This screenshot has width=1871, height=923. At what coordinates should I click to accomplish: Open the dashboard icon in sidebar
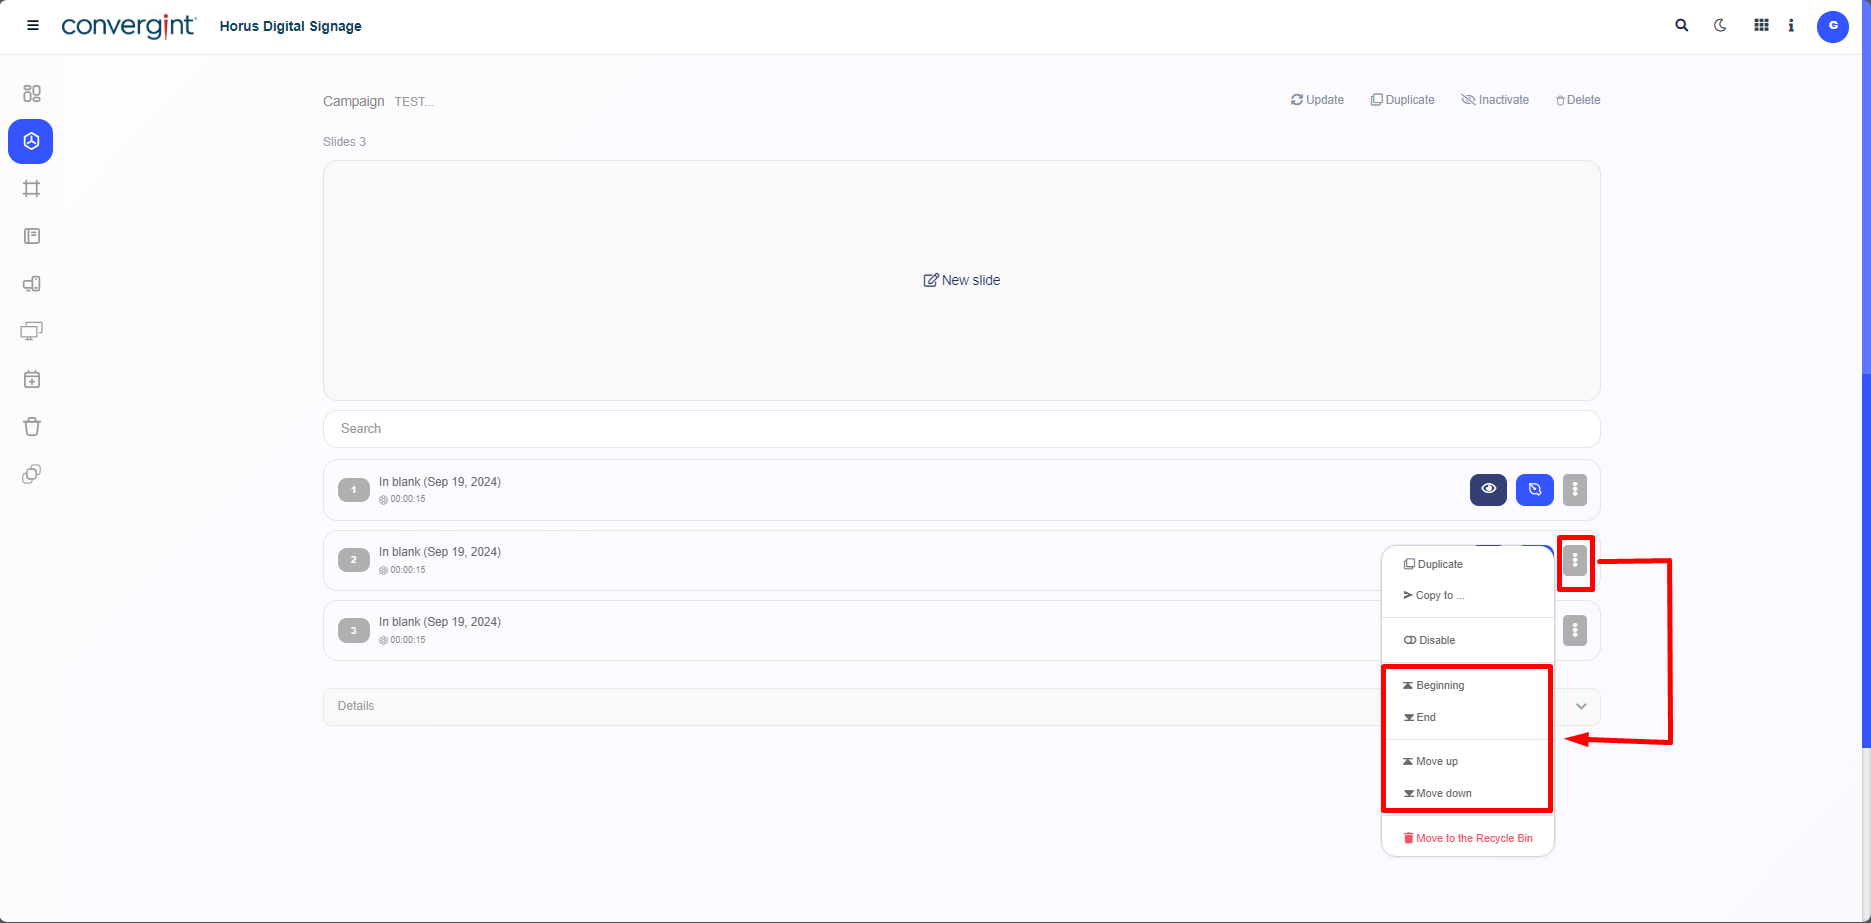(x=32, y=94)
